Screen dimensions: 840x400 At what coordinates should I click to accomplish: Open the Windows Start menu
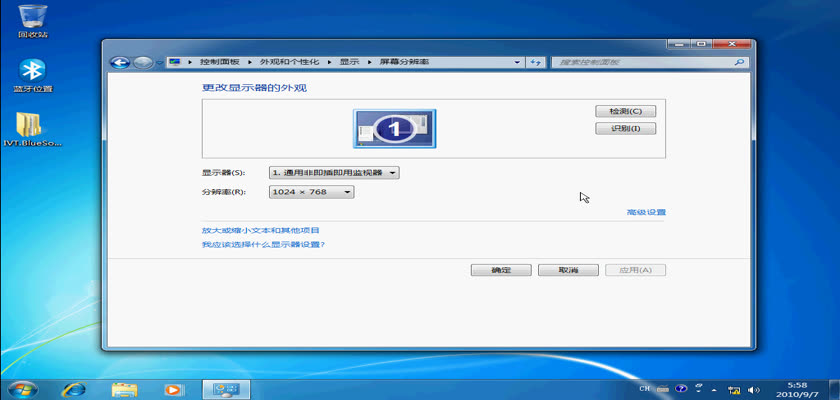[21, 388]
